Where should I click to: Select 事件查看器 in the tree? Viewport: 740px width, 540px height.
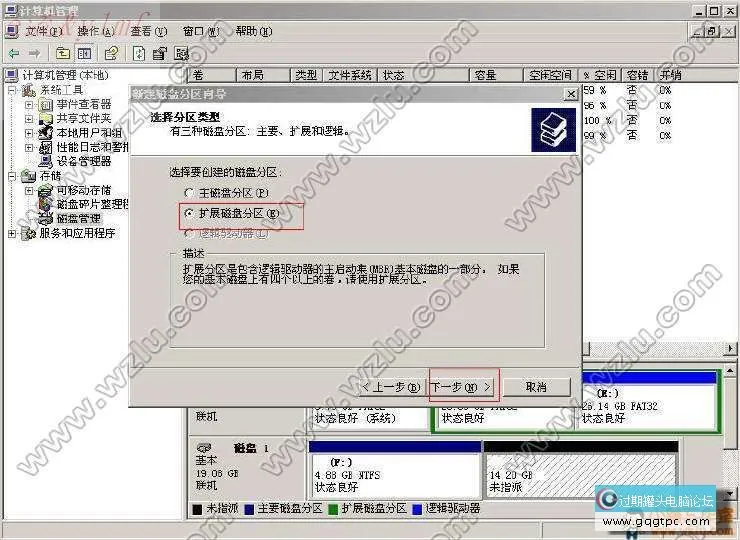[84, 104]
